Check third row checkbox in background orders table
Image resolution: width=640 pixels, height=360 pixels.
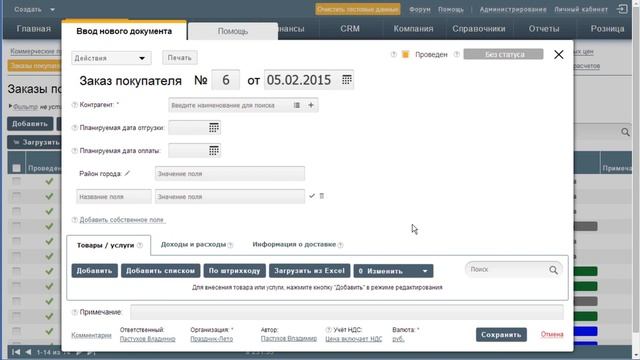[x=16, y=211]
